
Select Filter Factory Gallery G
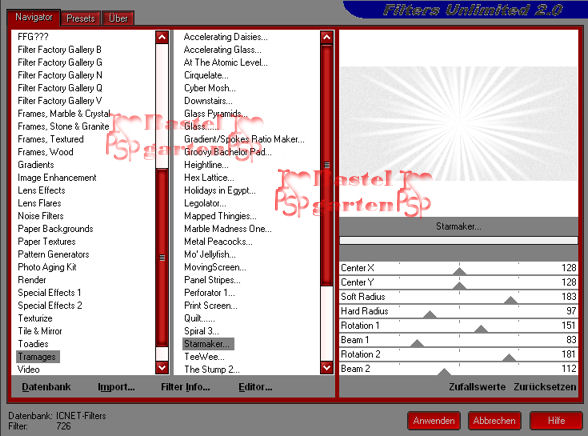pos(60,62)
